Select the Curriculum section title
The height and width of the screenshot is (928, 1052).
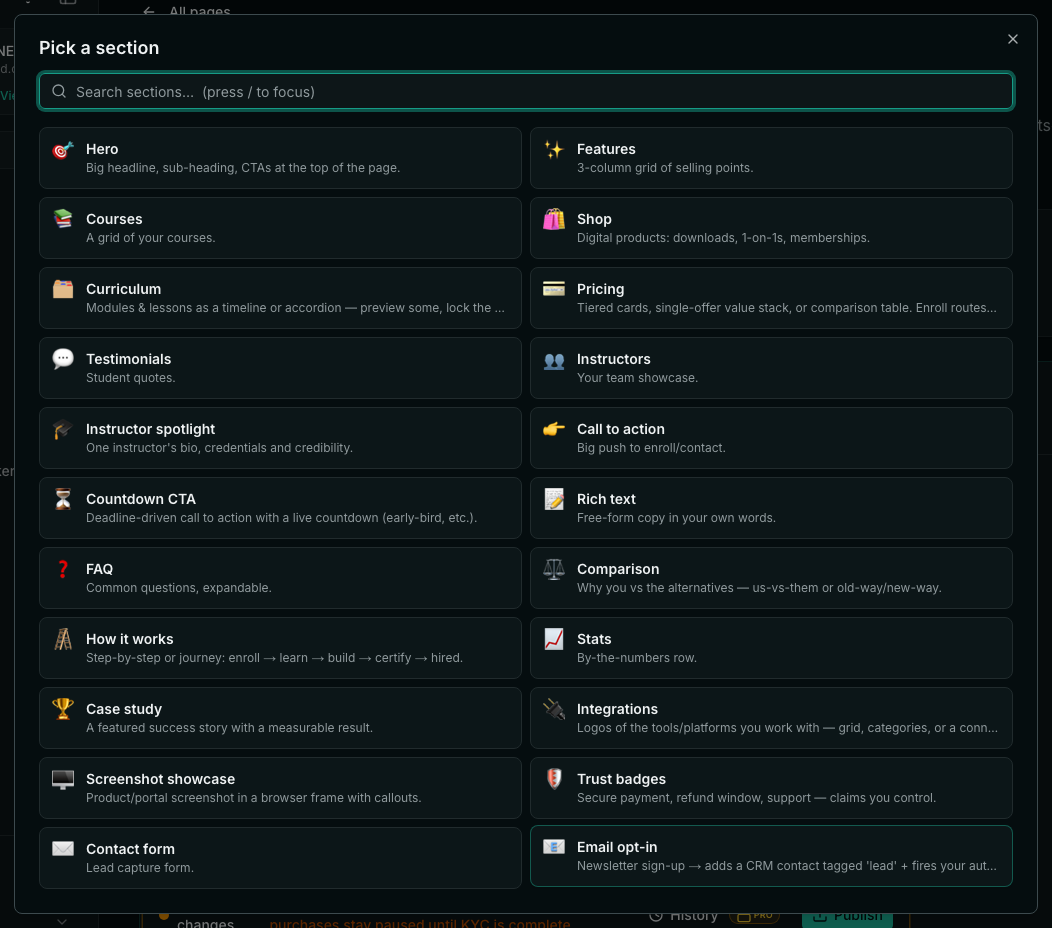(x=123, y=289)
